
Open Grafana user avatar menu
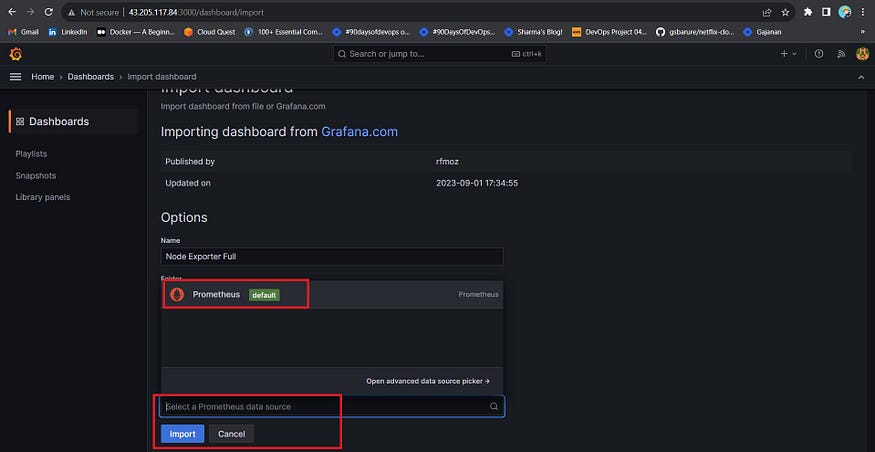click(x=862, y=54)
